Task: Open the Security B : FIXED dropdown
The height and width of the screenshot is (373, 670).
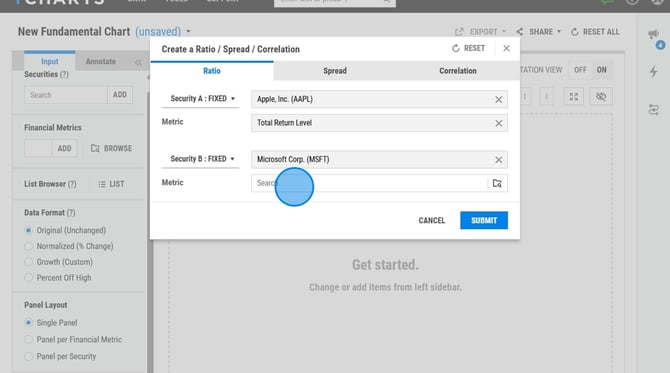Action: coord(201,159)
